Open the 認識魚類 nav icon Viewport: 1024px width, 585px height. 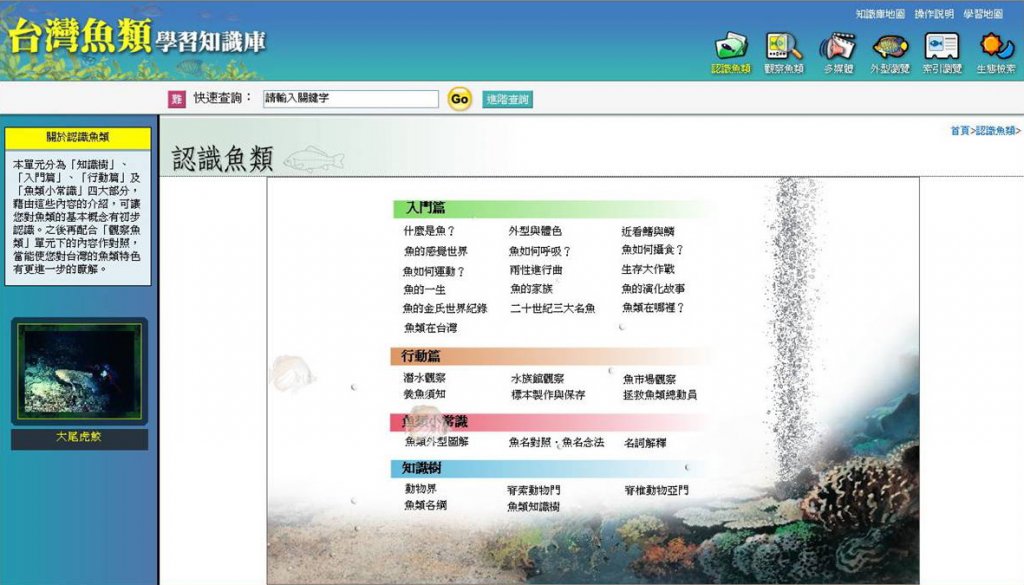[731, 52]
